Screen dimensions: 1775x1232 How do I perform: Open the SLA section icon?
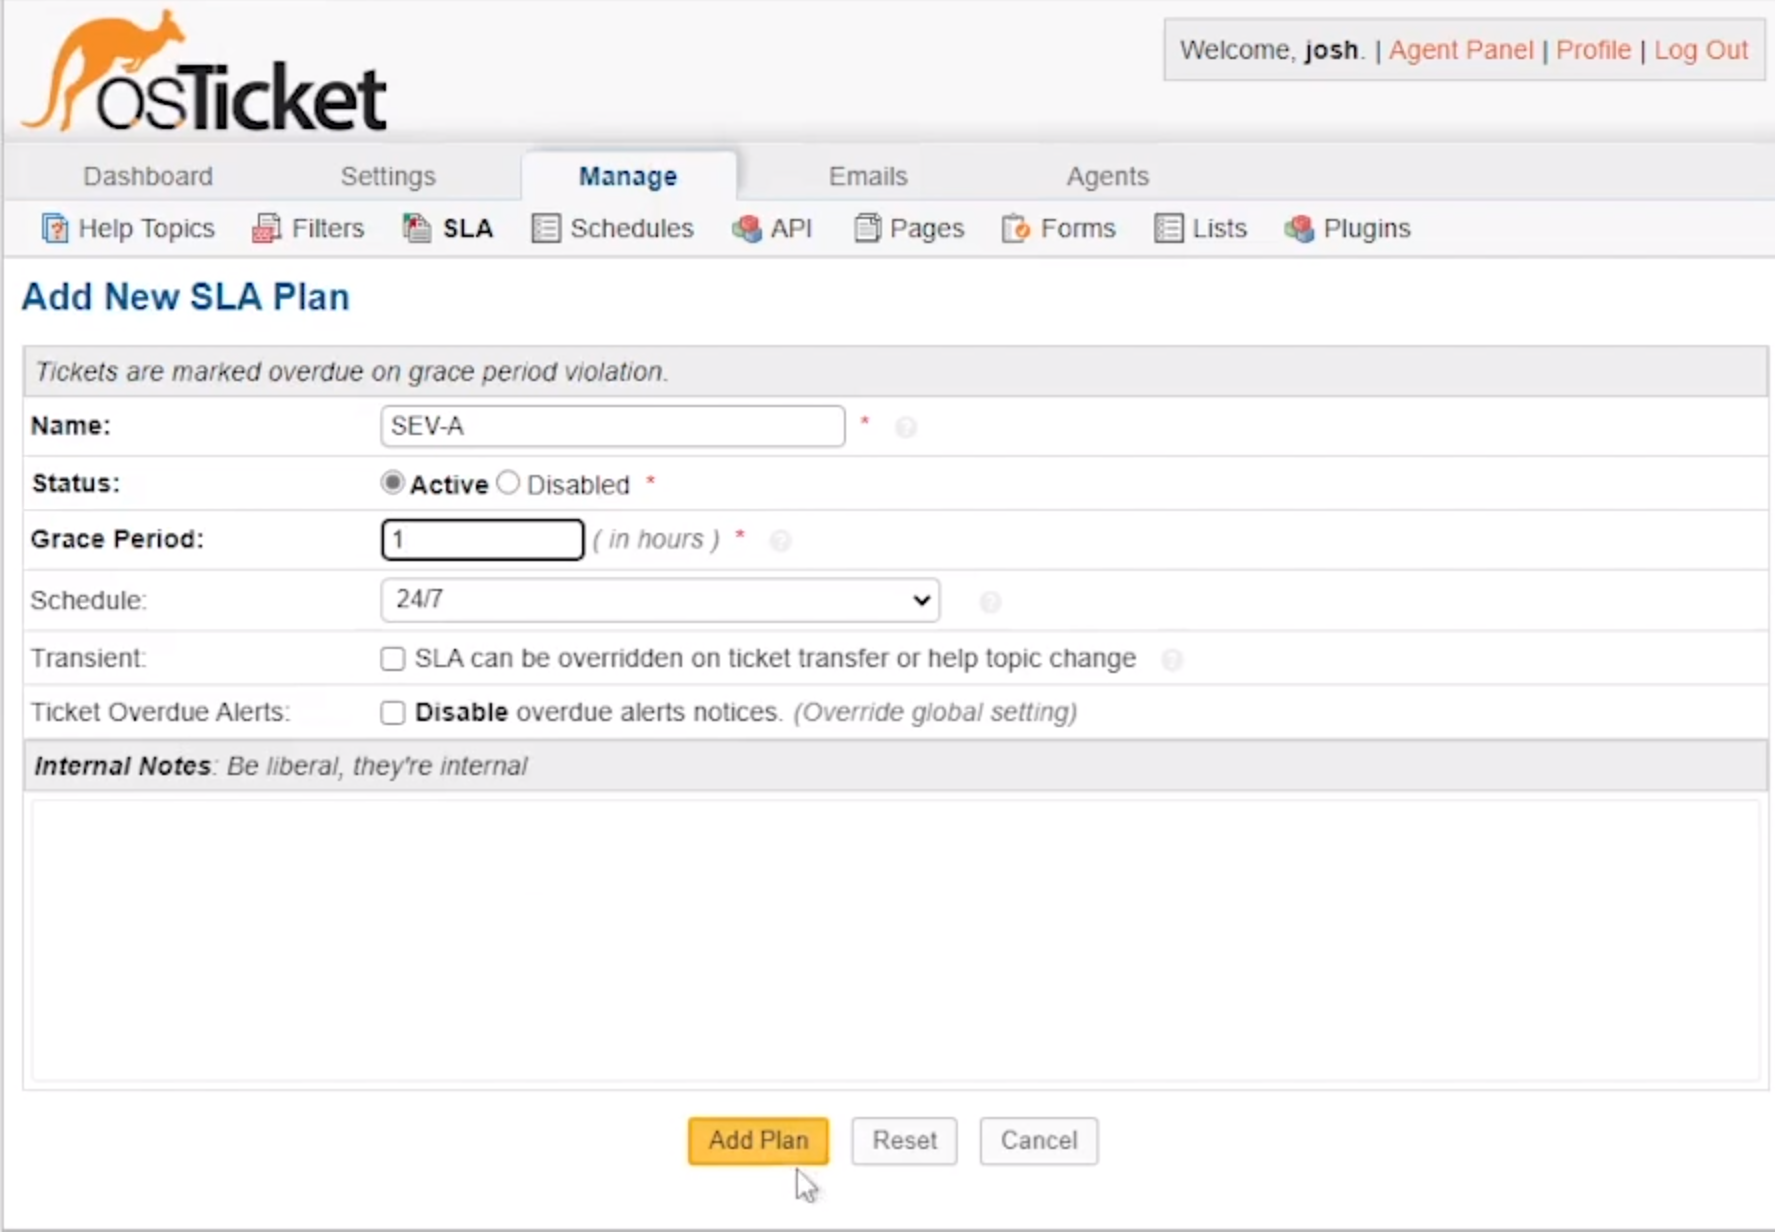(x=417, y=228)
